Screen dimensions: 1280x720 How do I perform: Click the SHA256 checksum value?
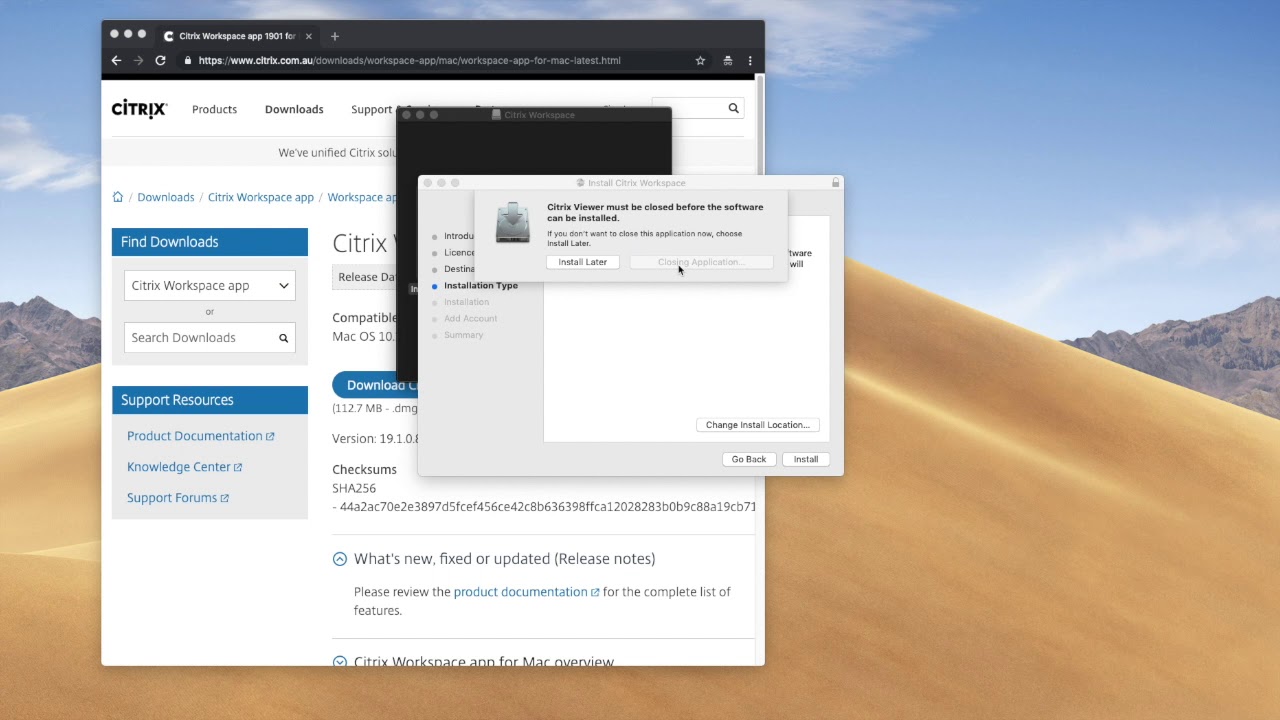548,507
